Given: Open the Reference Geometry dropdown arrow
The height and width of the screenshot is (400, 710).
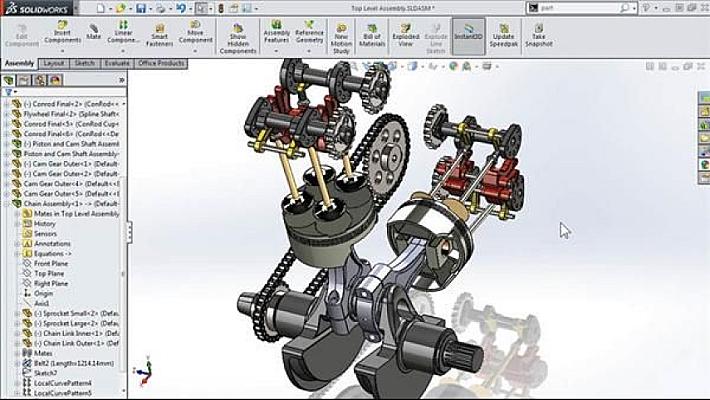Looking at the screenshot, I should click(x=309, y=50).
